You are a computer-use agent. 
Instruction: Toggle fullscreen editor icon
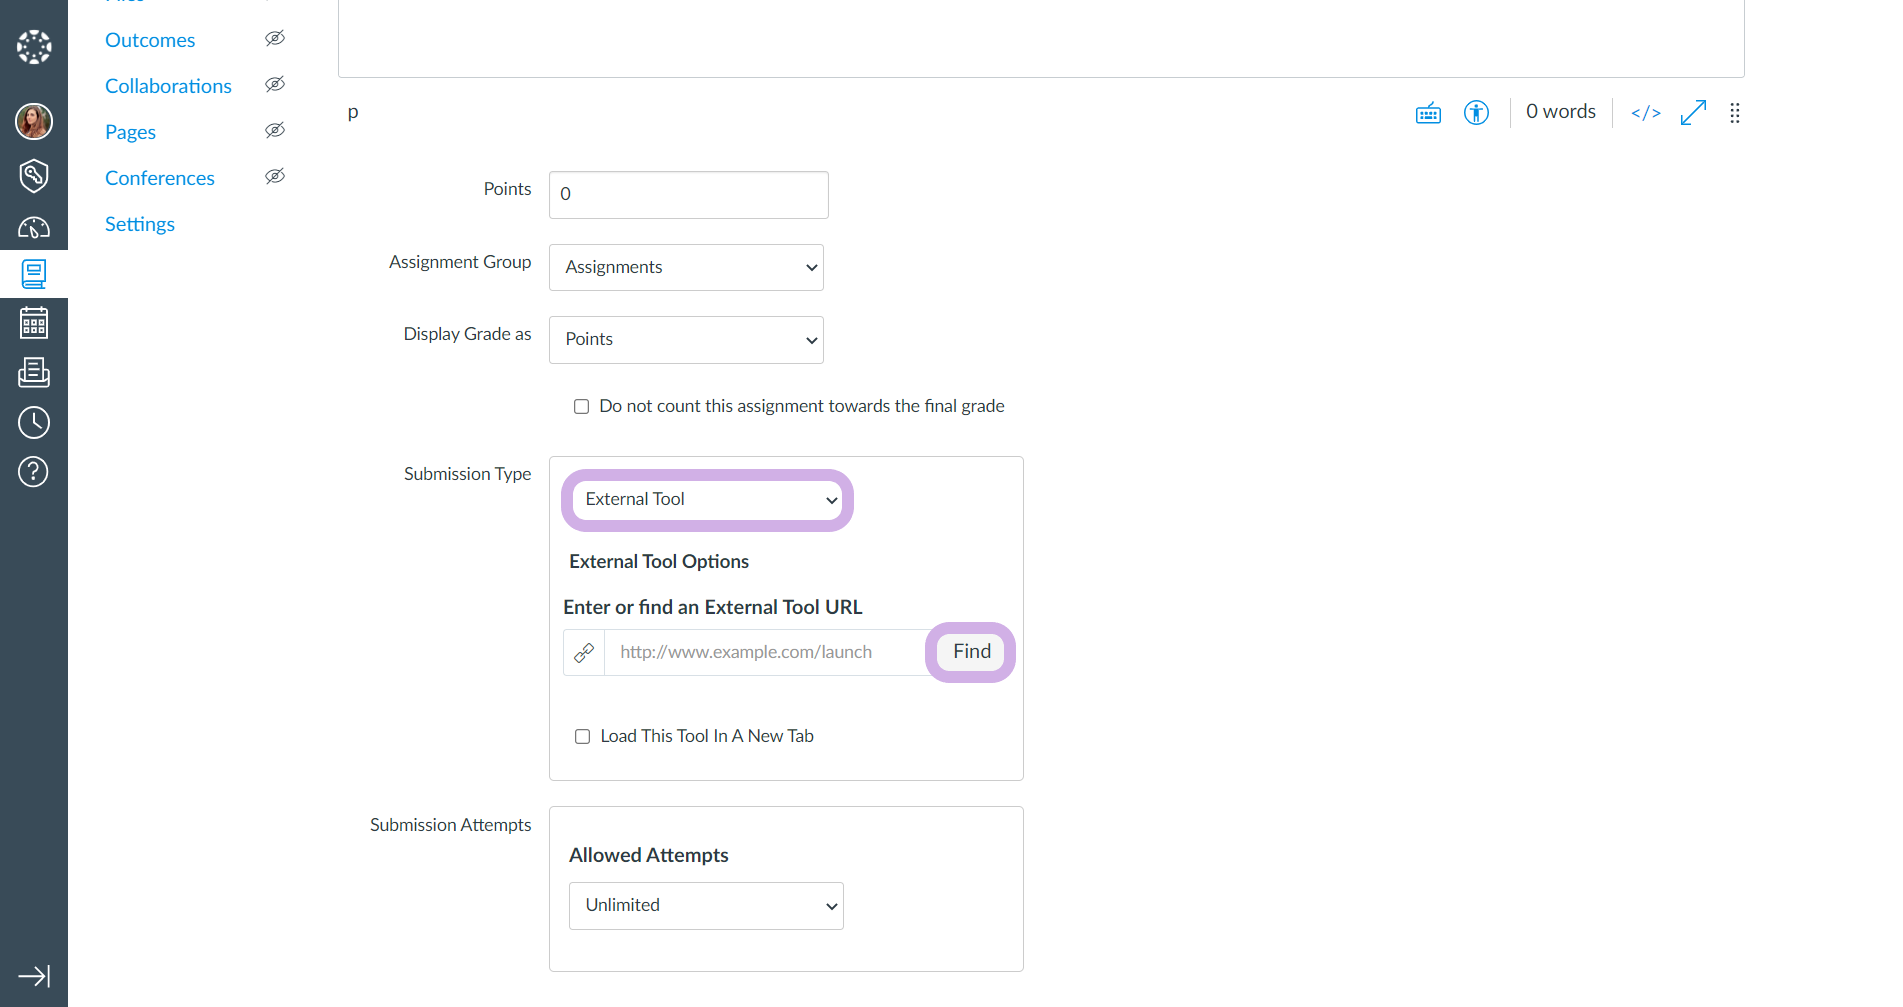point(1693,113)
